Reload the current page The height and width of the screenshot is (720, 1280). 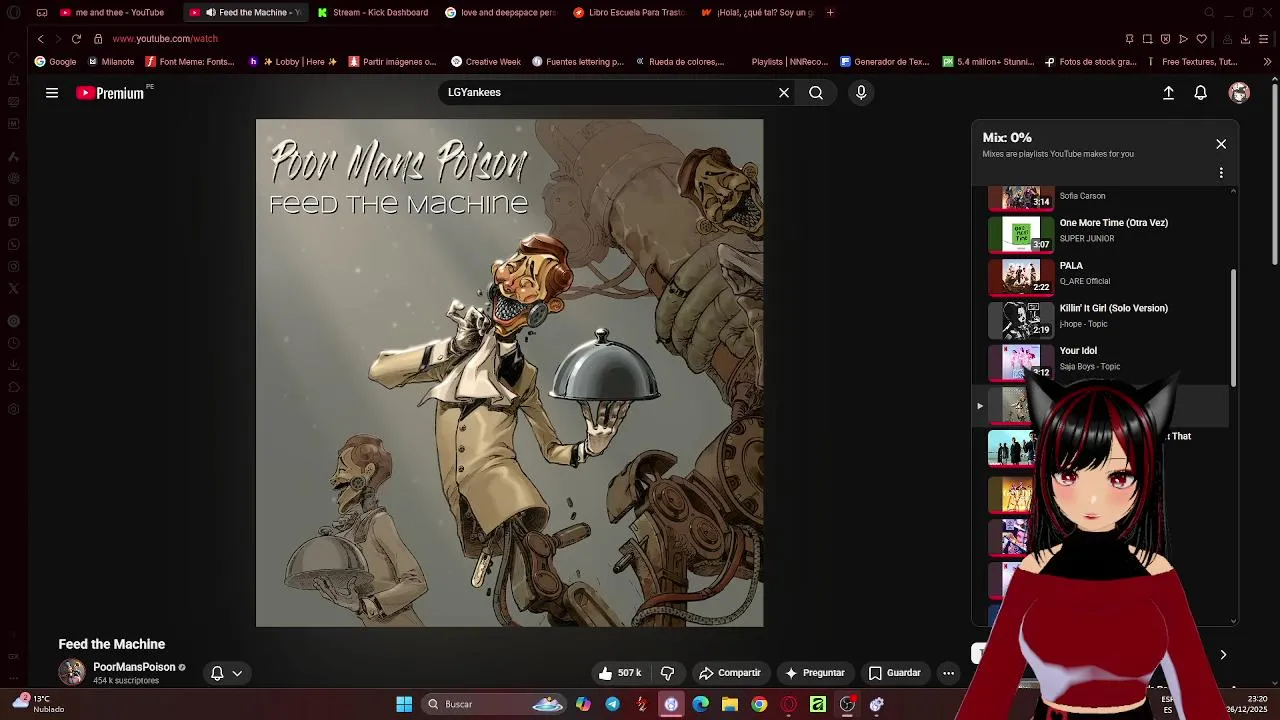76,39
